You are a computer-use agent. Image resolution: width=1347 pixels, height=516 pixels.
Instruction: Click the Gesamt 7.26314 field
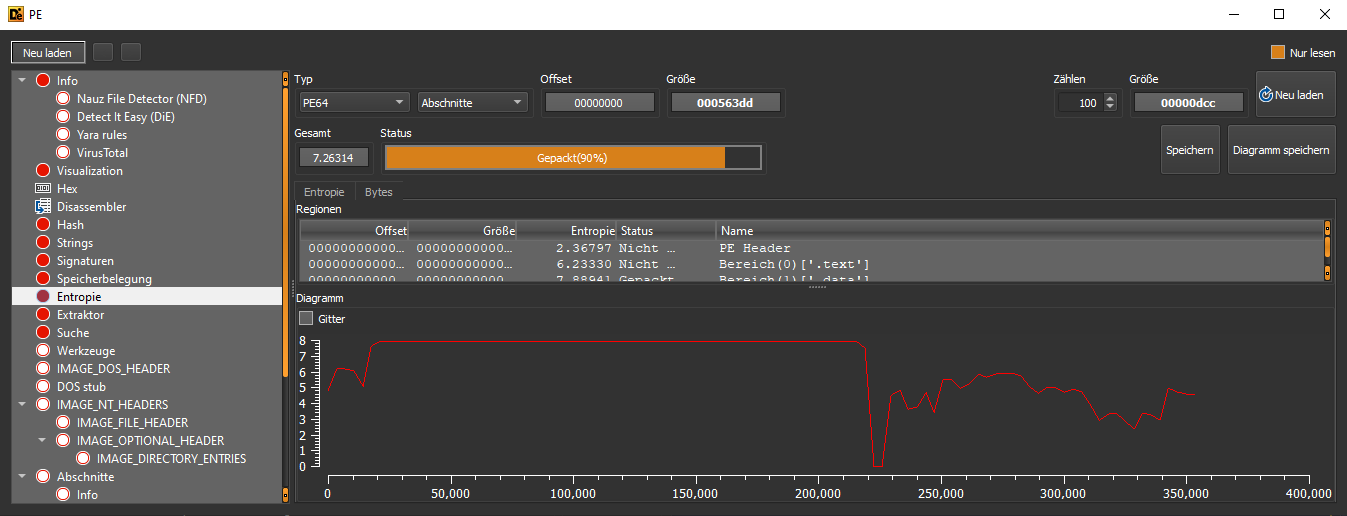pos(334,158)
